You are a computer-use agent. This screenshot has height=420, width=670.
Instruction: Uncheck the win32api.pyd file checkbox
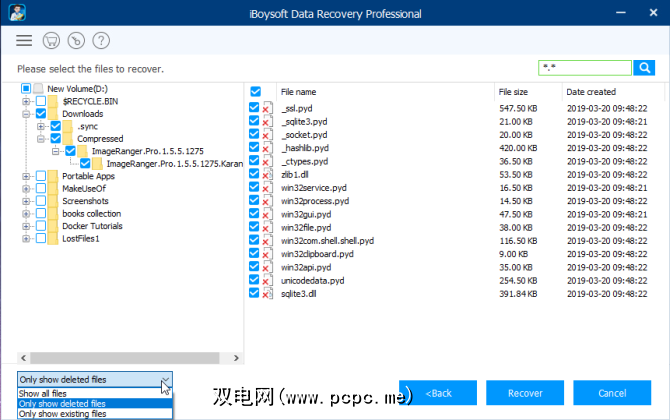click(254, 266)
